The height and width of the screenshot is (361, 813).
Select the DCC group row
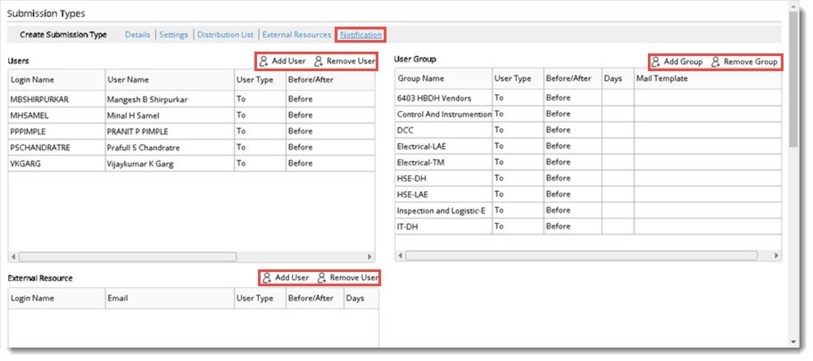click(588, 130)
